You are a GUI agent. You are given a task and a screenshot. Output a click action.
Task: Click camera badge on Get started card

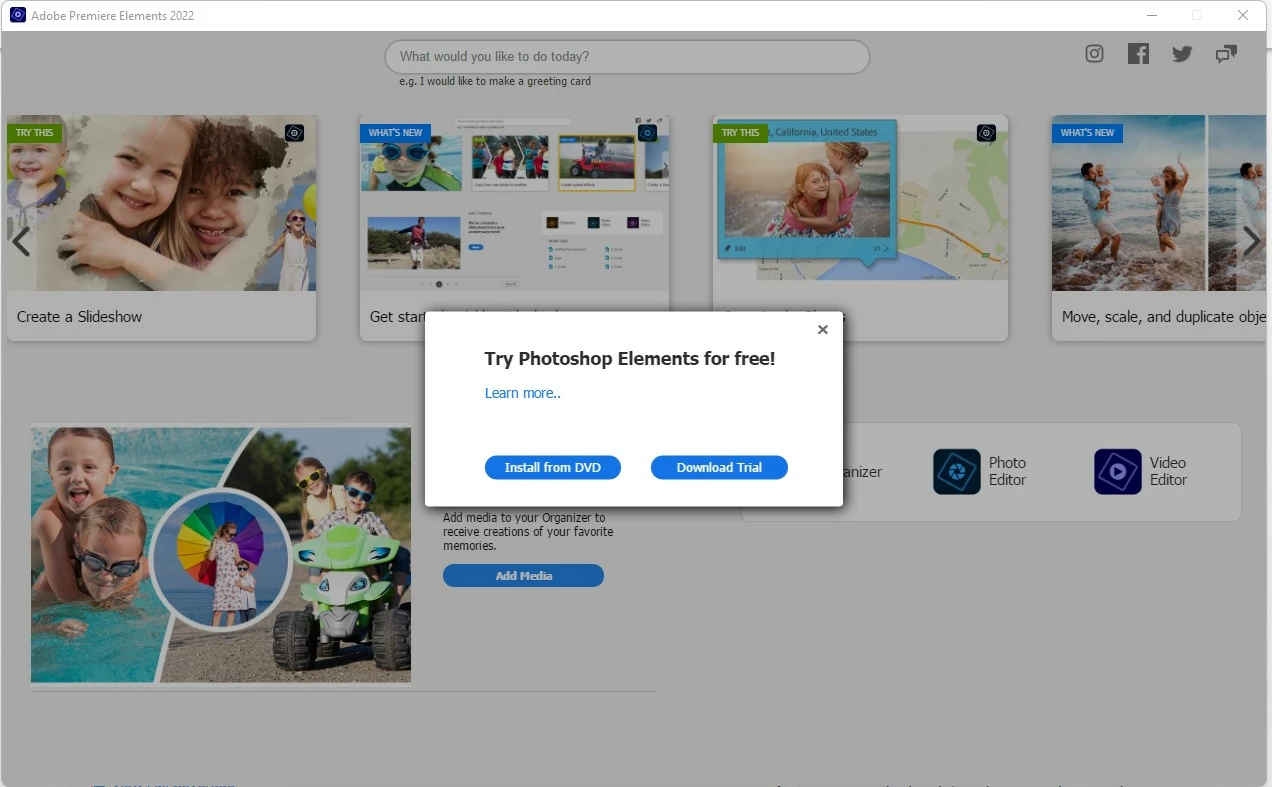click(648, 133)
